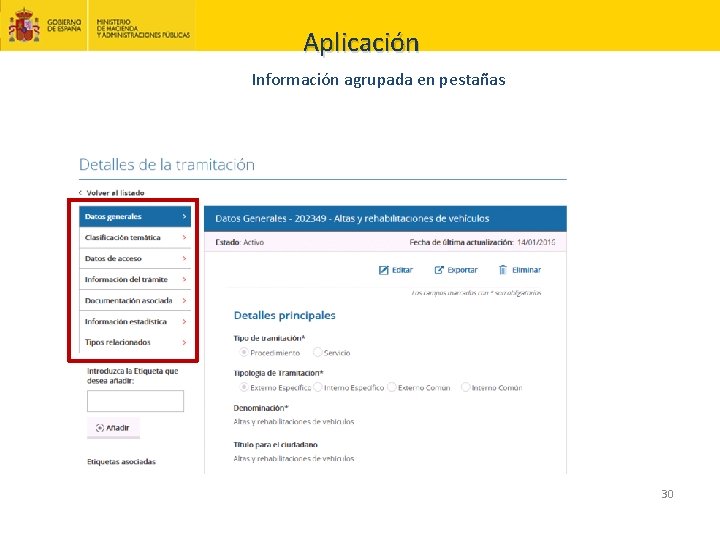The image size is (720, 540).
Task: Expand the Información estadística chevron
Action: [184, 321]
